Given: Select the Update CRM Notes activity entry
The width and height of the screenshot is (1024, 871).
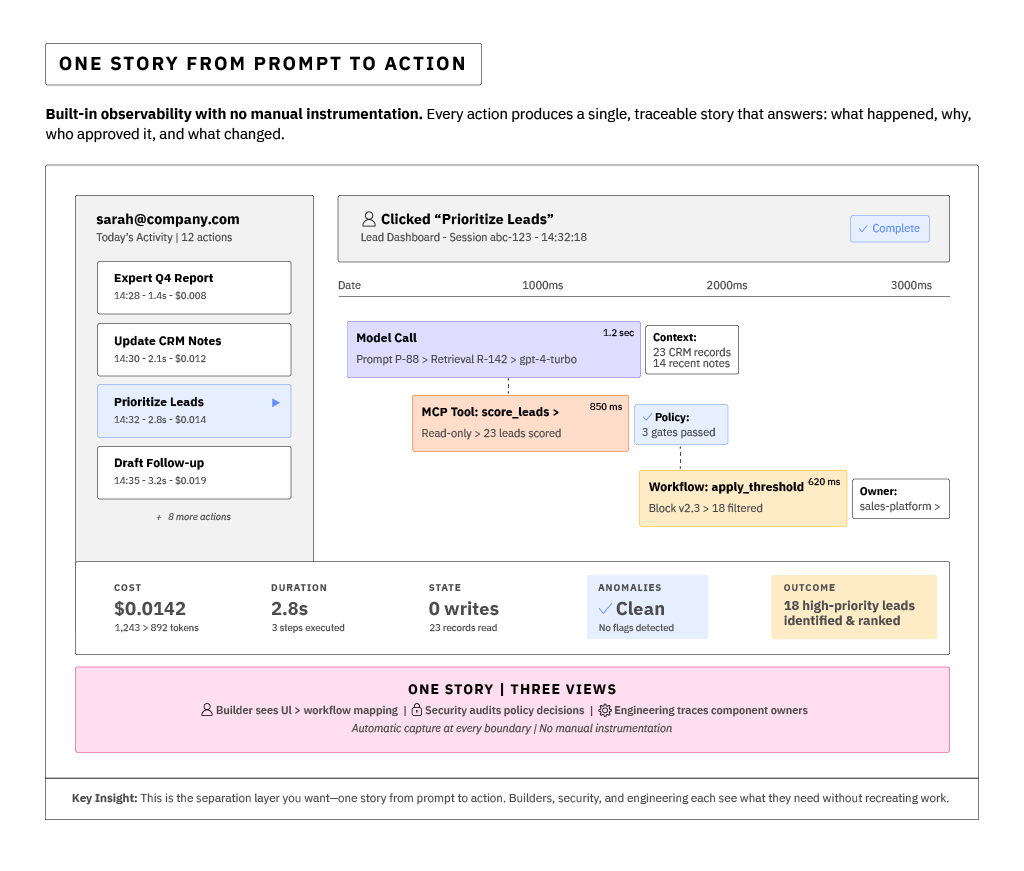Looking at the screenshot, I should click(193, 349).
